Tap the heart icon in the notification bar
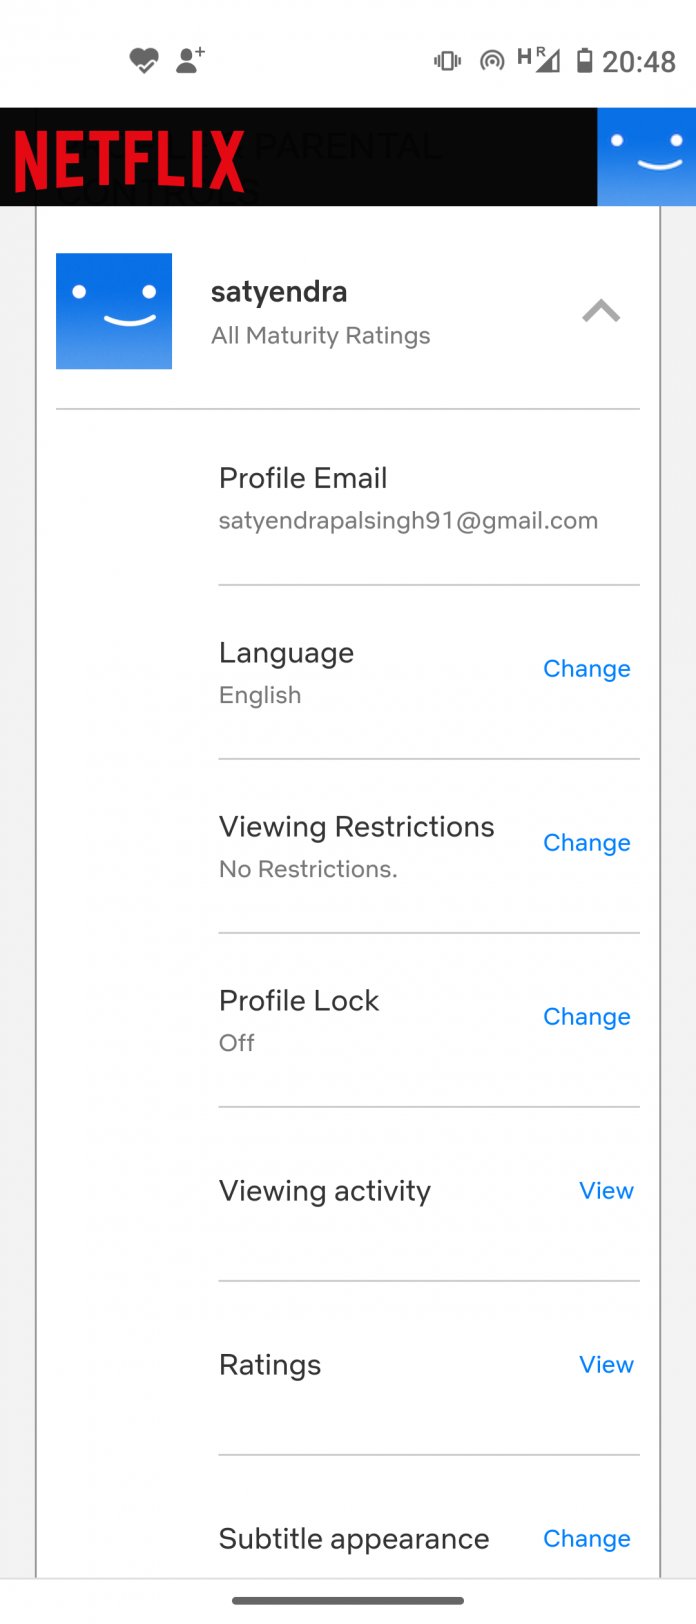The width and height of the screenshot is (696, 1624). click(144, 61)
